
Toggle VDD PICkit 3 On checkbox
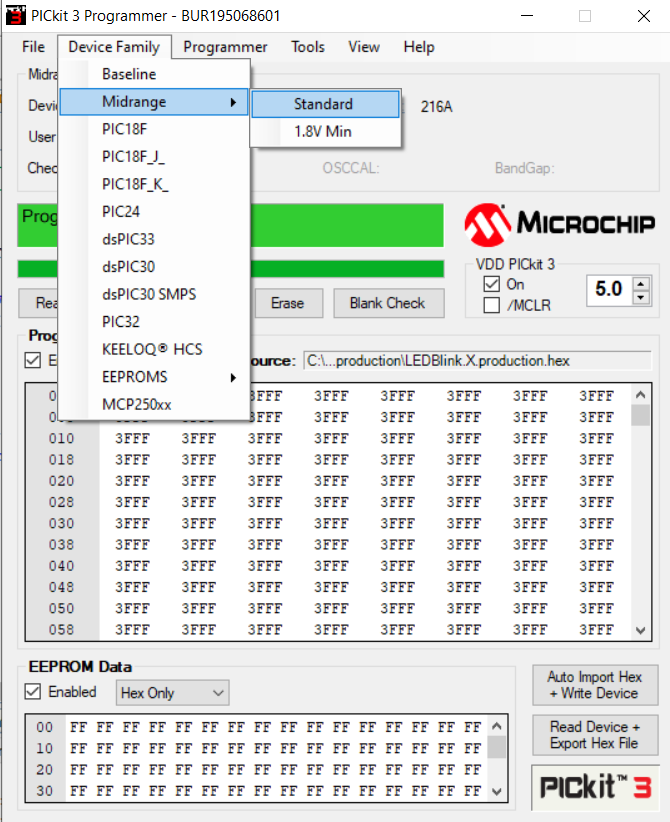pyautogui.click(x=491, y=284)
